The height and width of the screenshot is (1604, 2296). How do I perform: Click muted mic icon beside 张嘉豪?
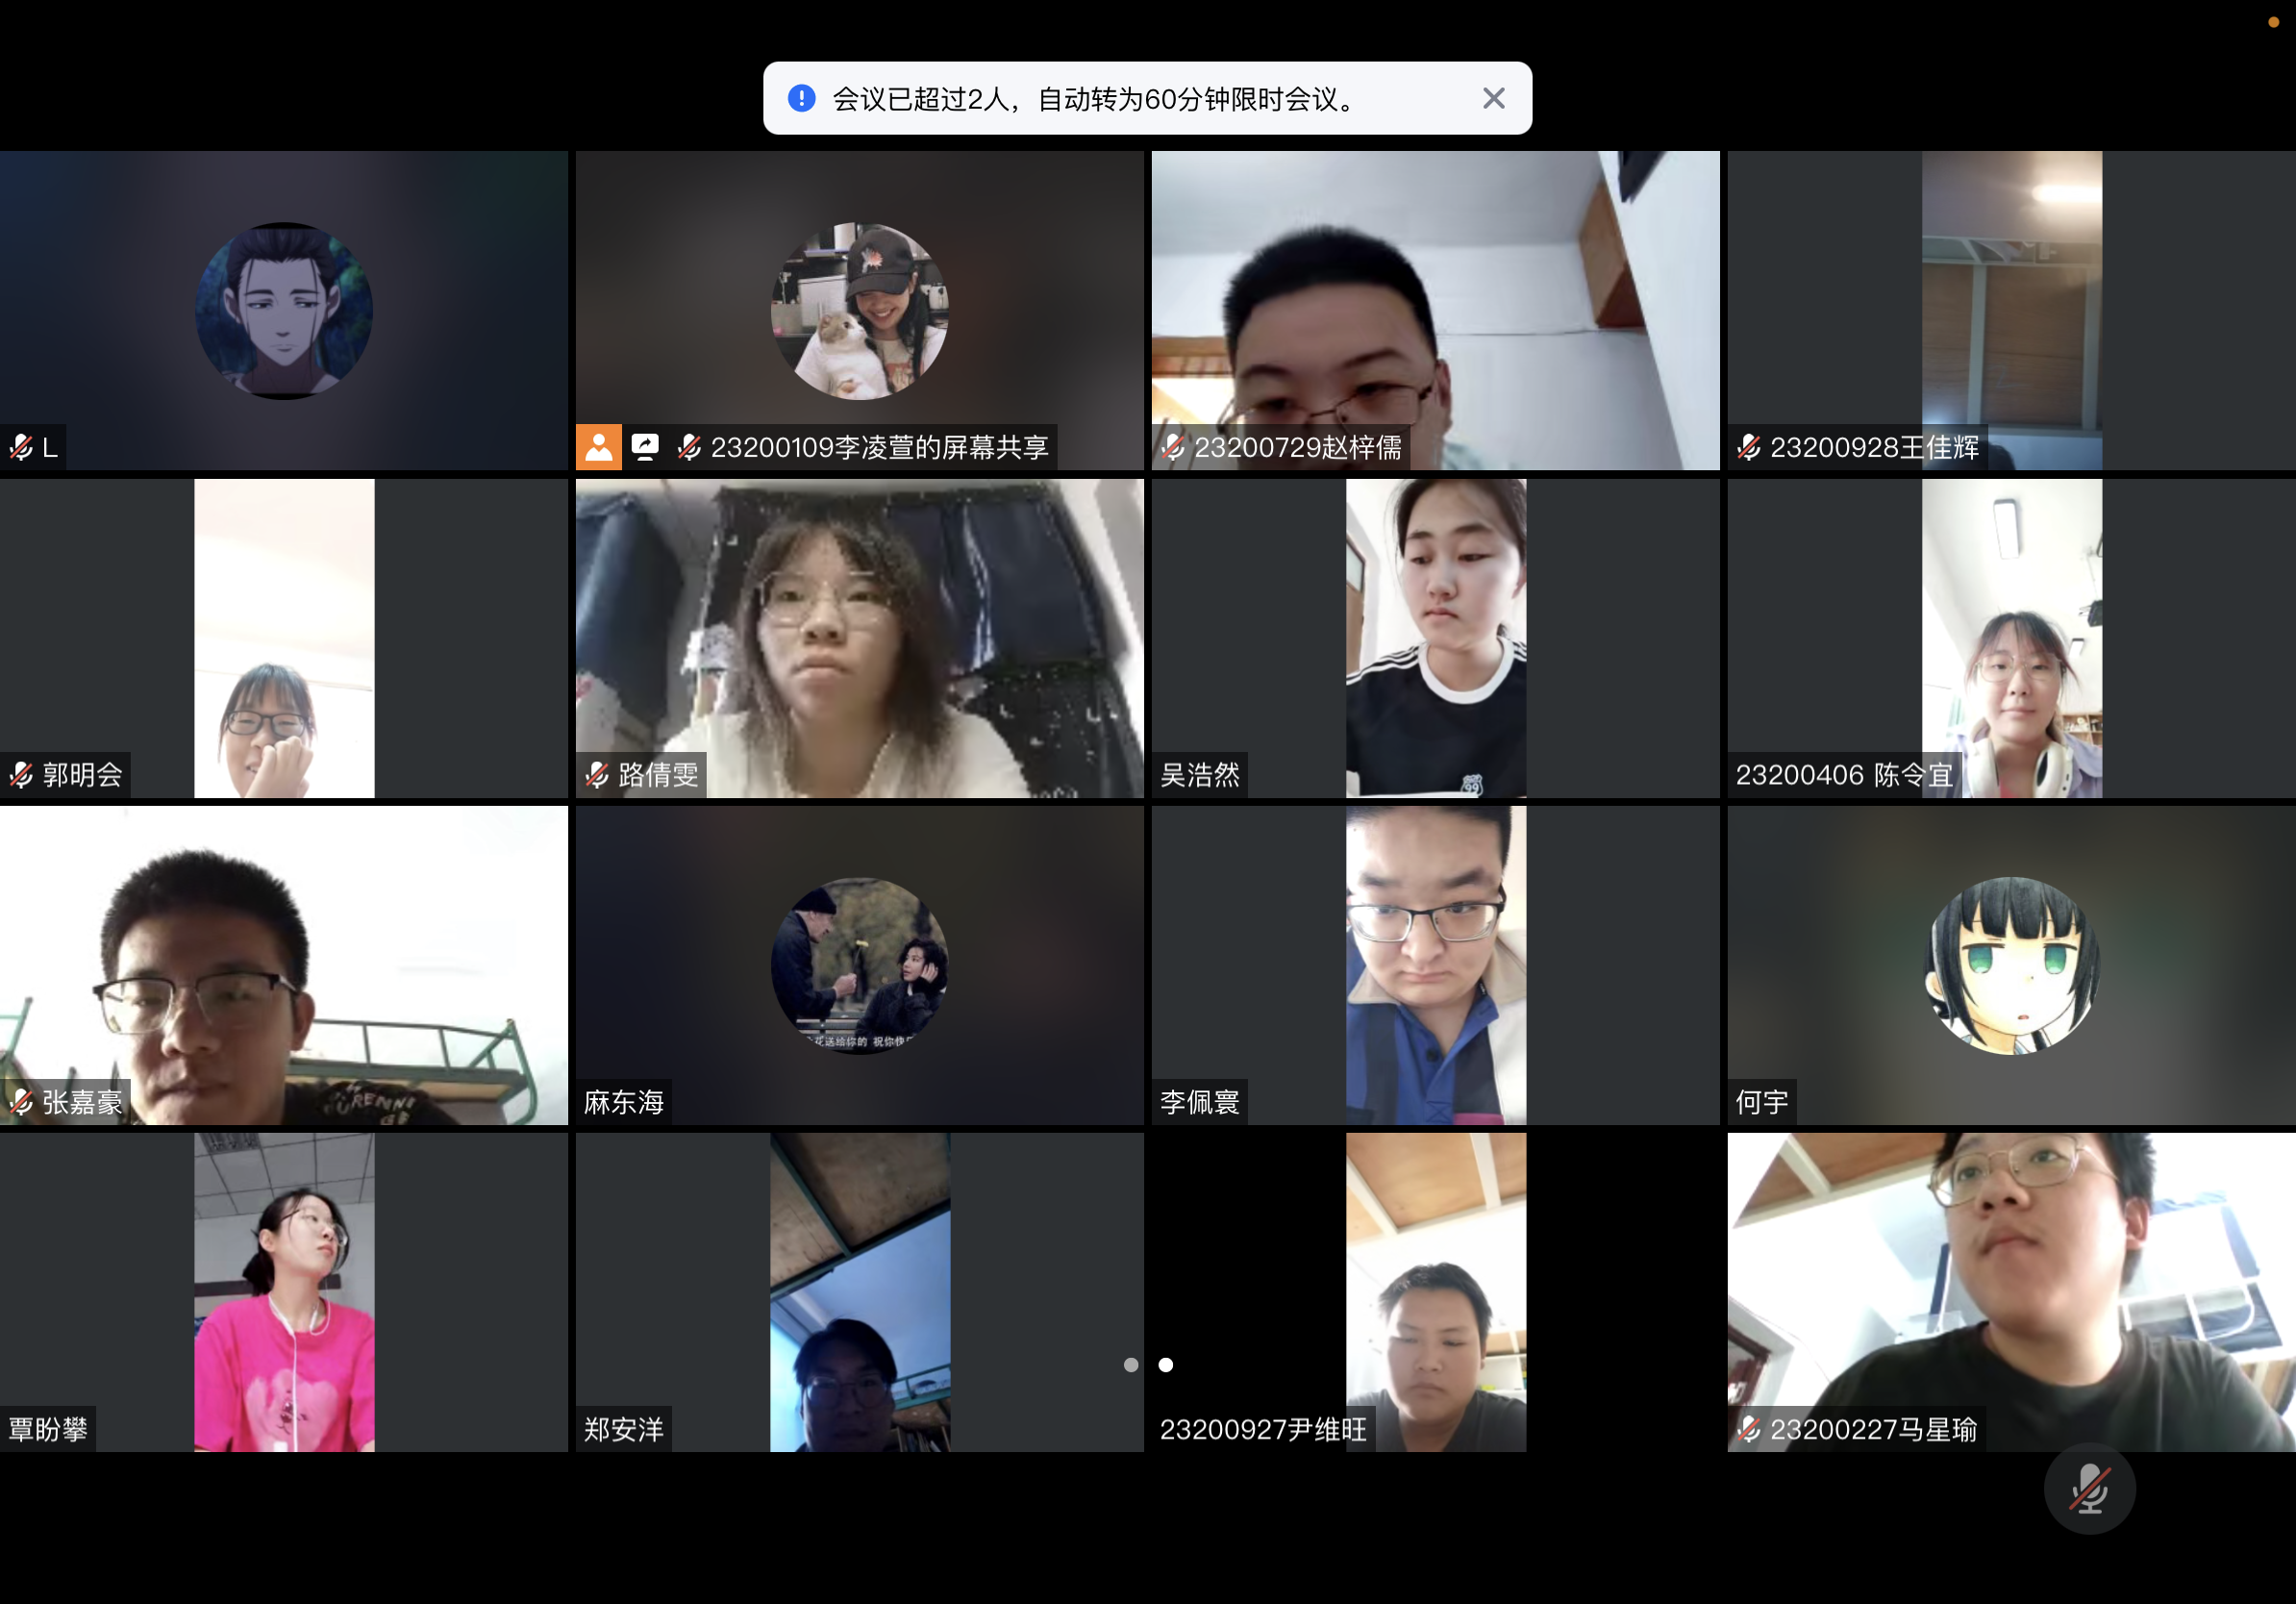coord(21,1102)
